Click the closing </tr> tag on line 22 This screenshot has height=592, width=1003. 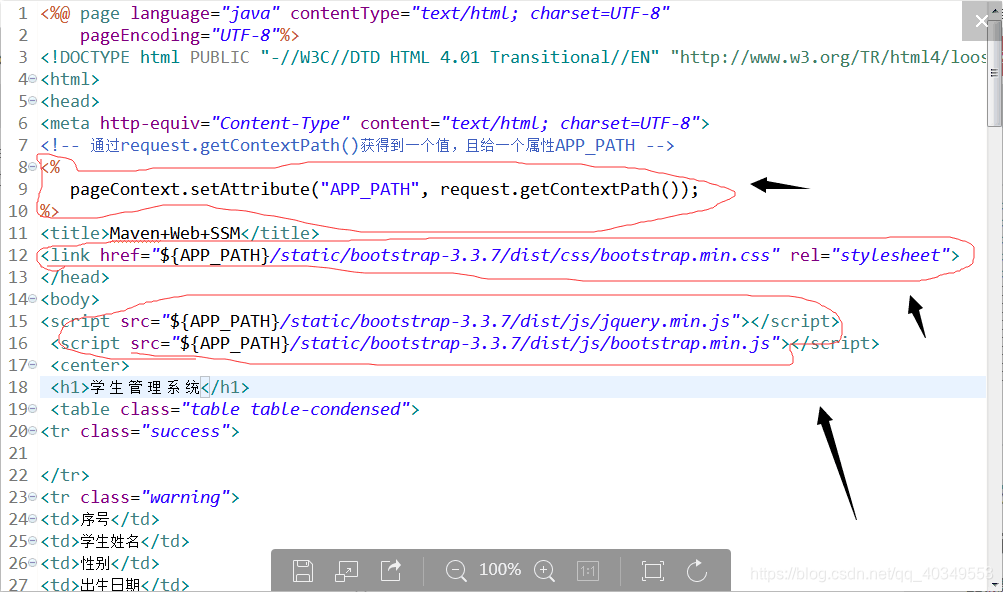point(65,475)
